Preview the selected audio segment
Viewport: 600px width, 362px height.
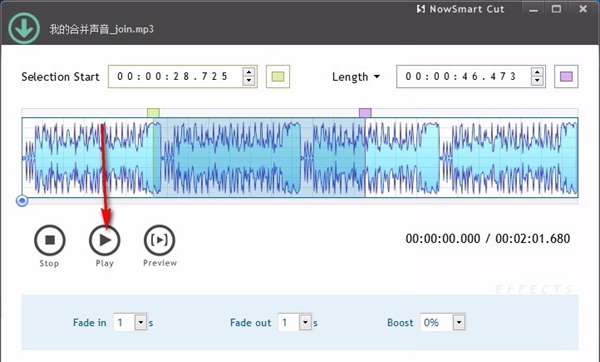pos(160,240)
